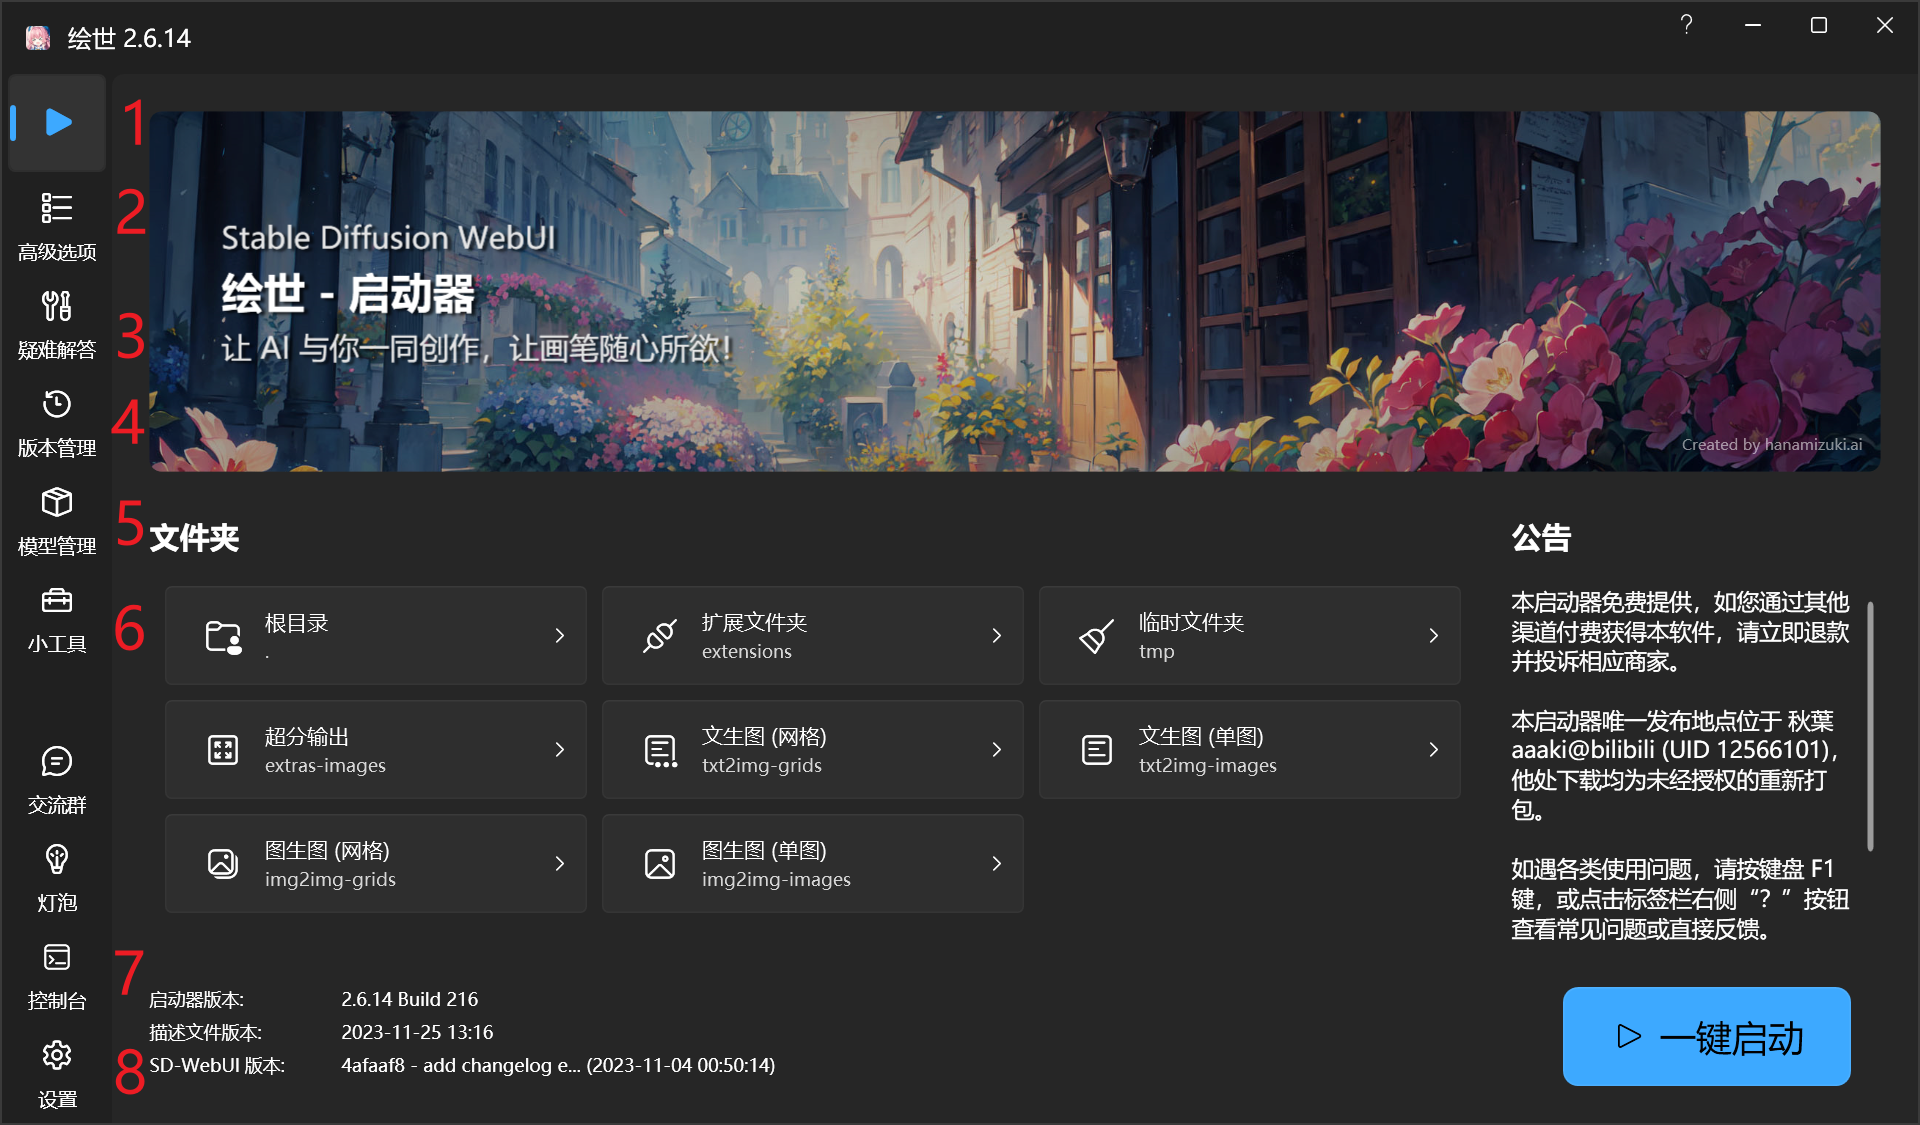1920x1125 pixels.
Task: Click the 一键启动 launch button
Action: 1706,1037
